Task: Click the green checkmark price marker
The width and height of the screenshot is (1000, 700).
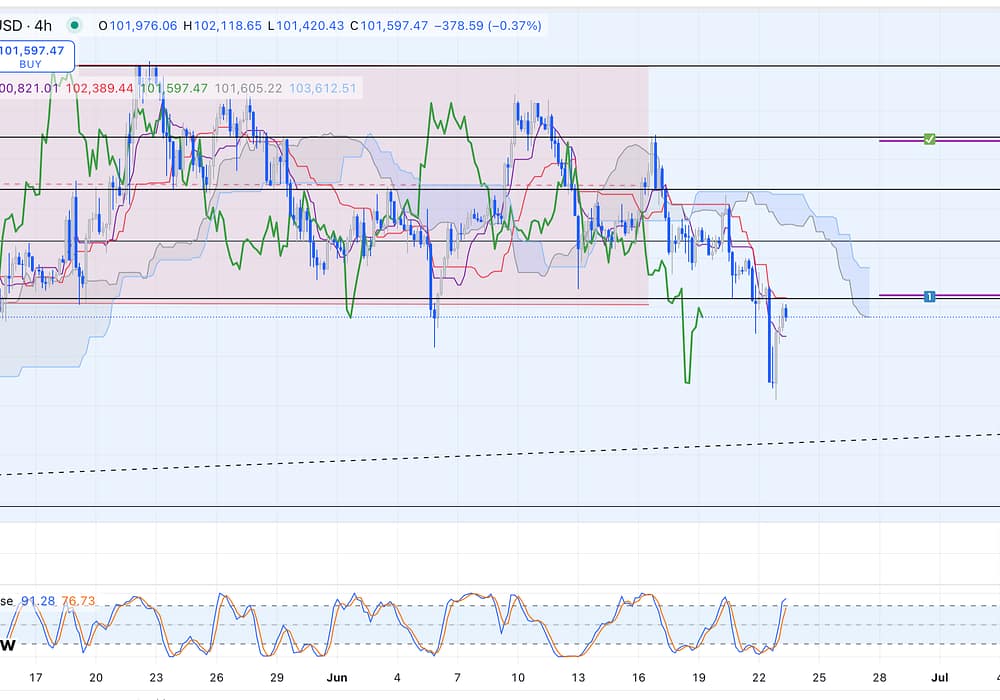Action: click(929, 139)
